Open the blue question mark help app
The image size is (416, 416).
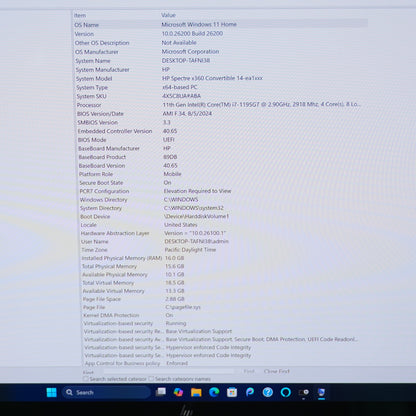tap(268, 392)
